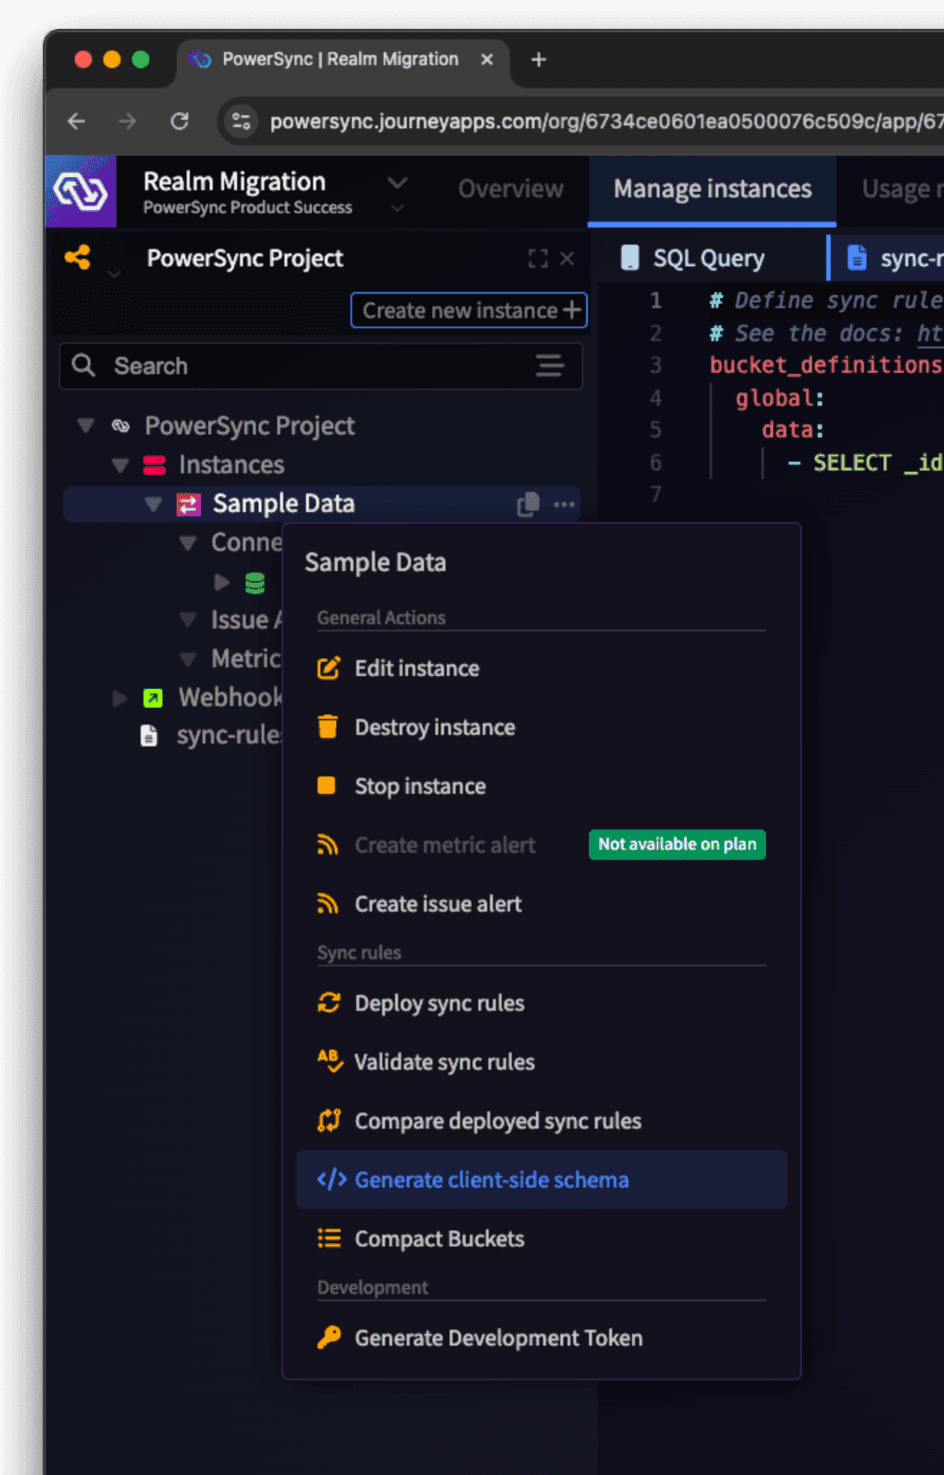
Task: Click the SQL Query tab icon
Action: pyautogui.click(x=630, y=258)
